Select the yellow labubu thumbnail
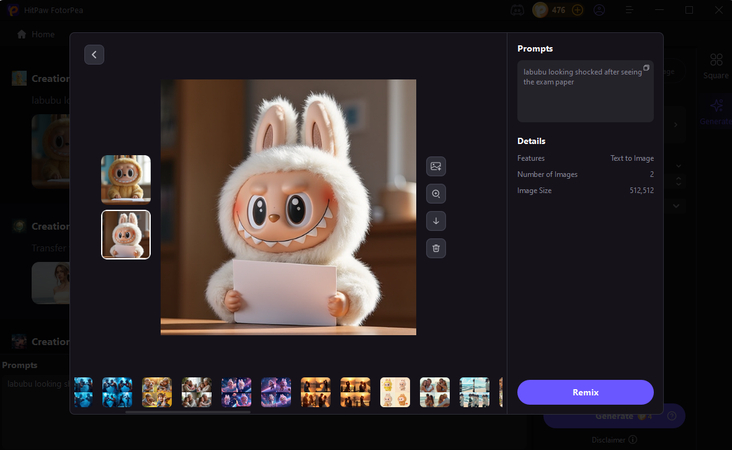 pos(126,180)
